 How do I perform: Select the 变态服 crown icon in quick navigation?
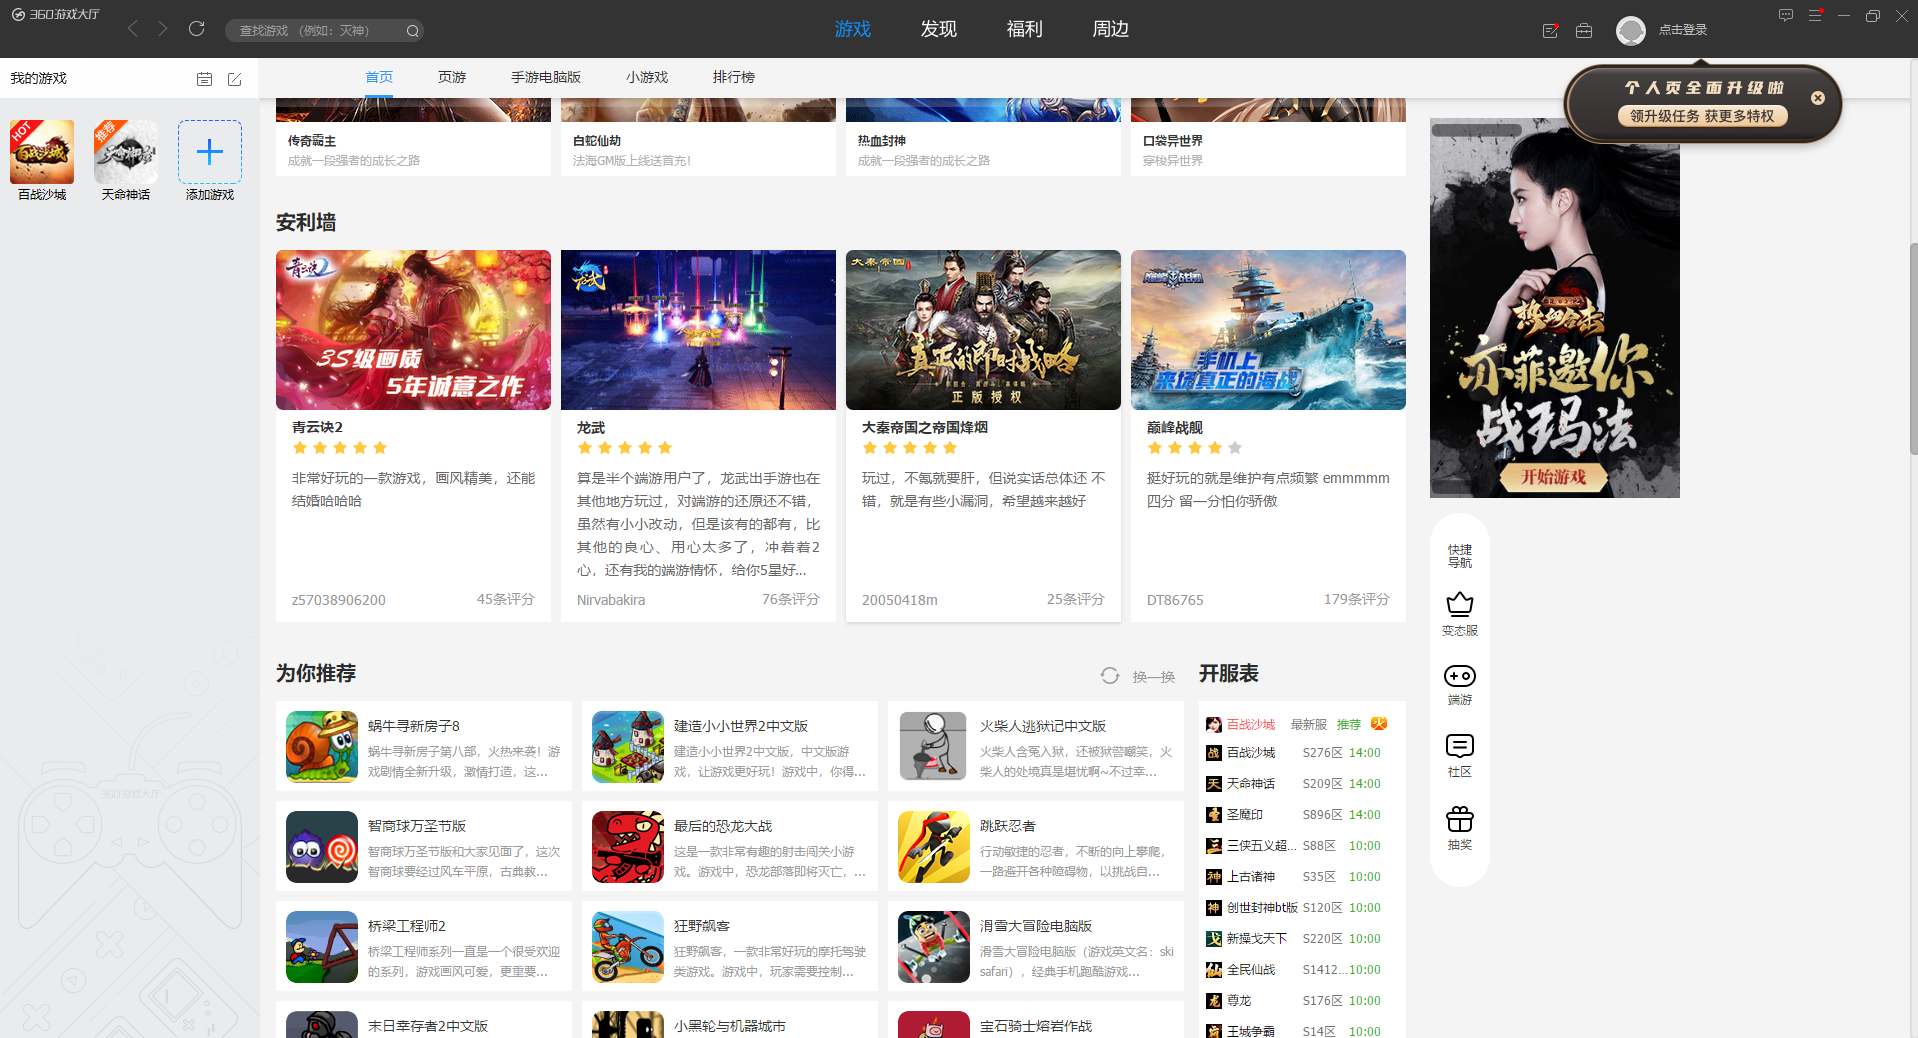pyautogui.click(x=1459, y=604)
